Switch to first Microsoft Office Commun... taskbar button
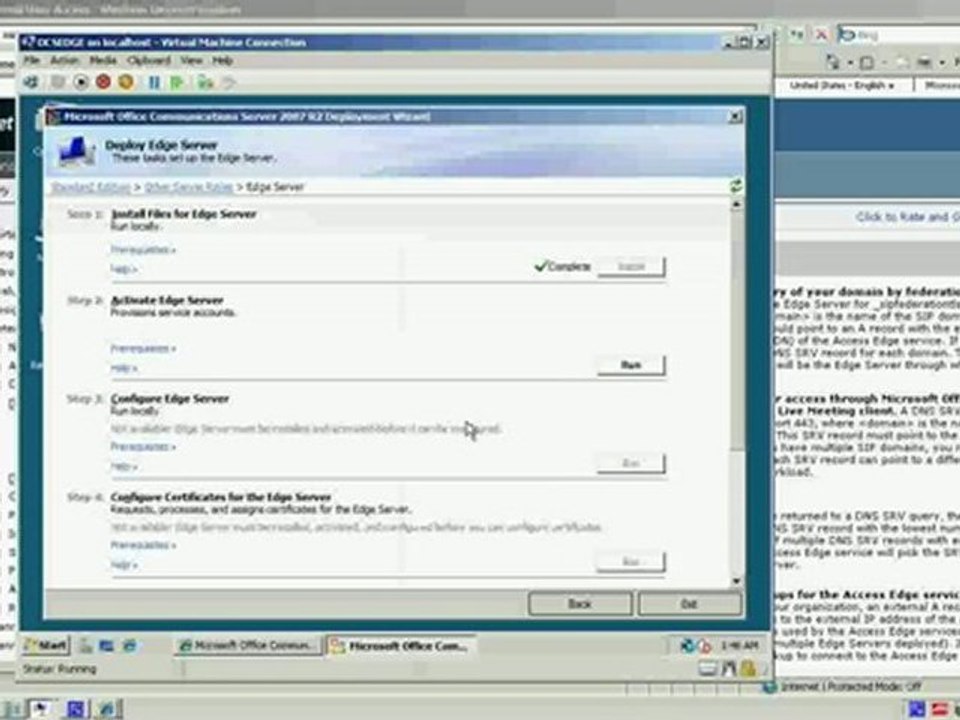This screenshot has width=960, height=720. tap(248, 645)
